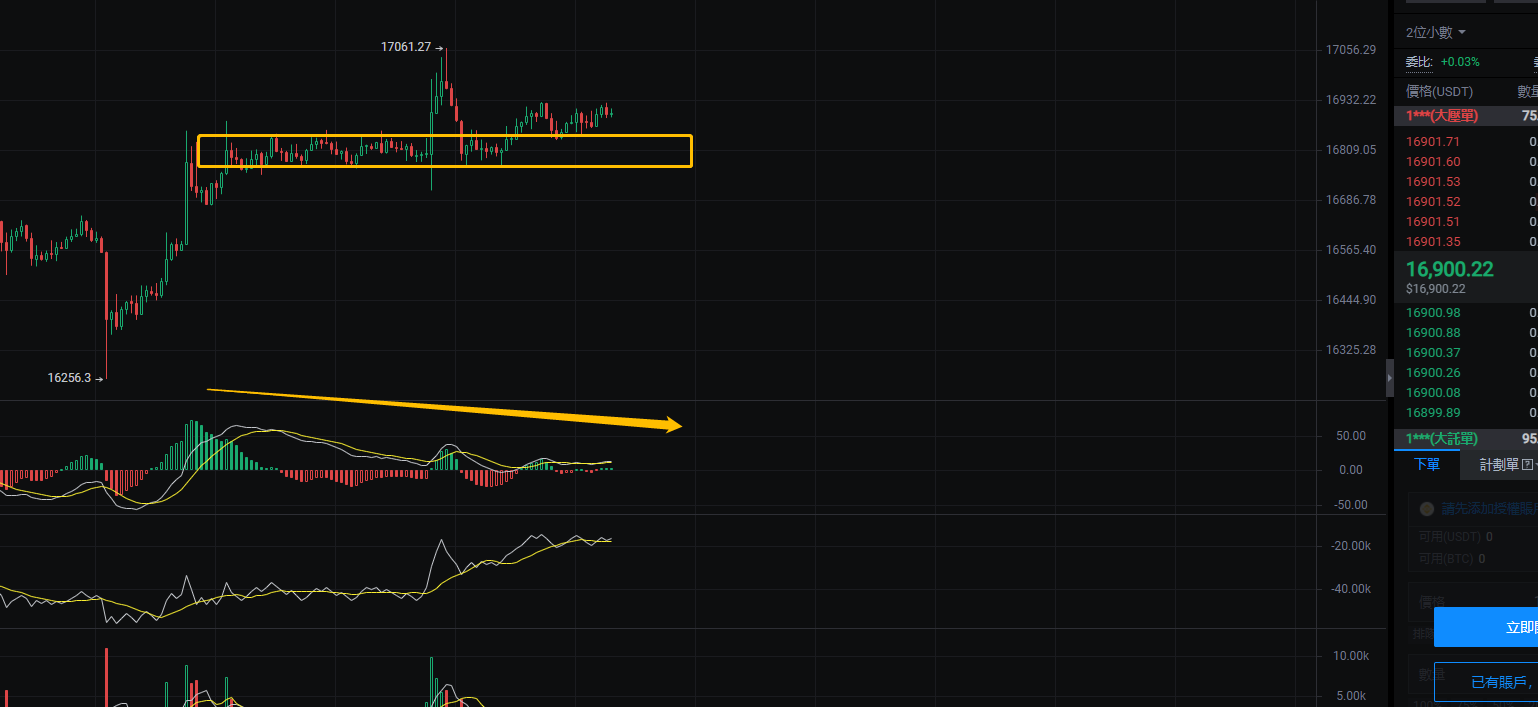Click the 價格(USDT) column header
Viewport: 1538px width, 707px height.
(x=1439, y=91)
